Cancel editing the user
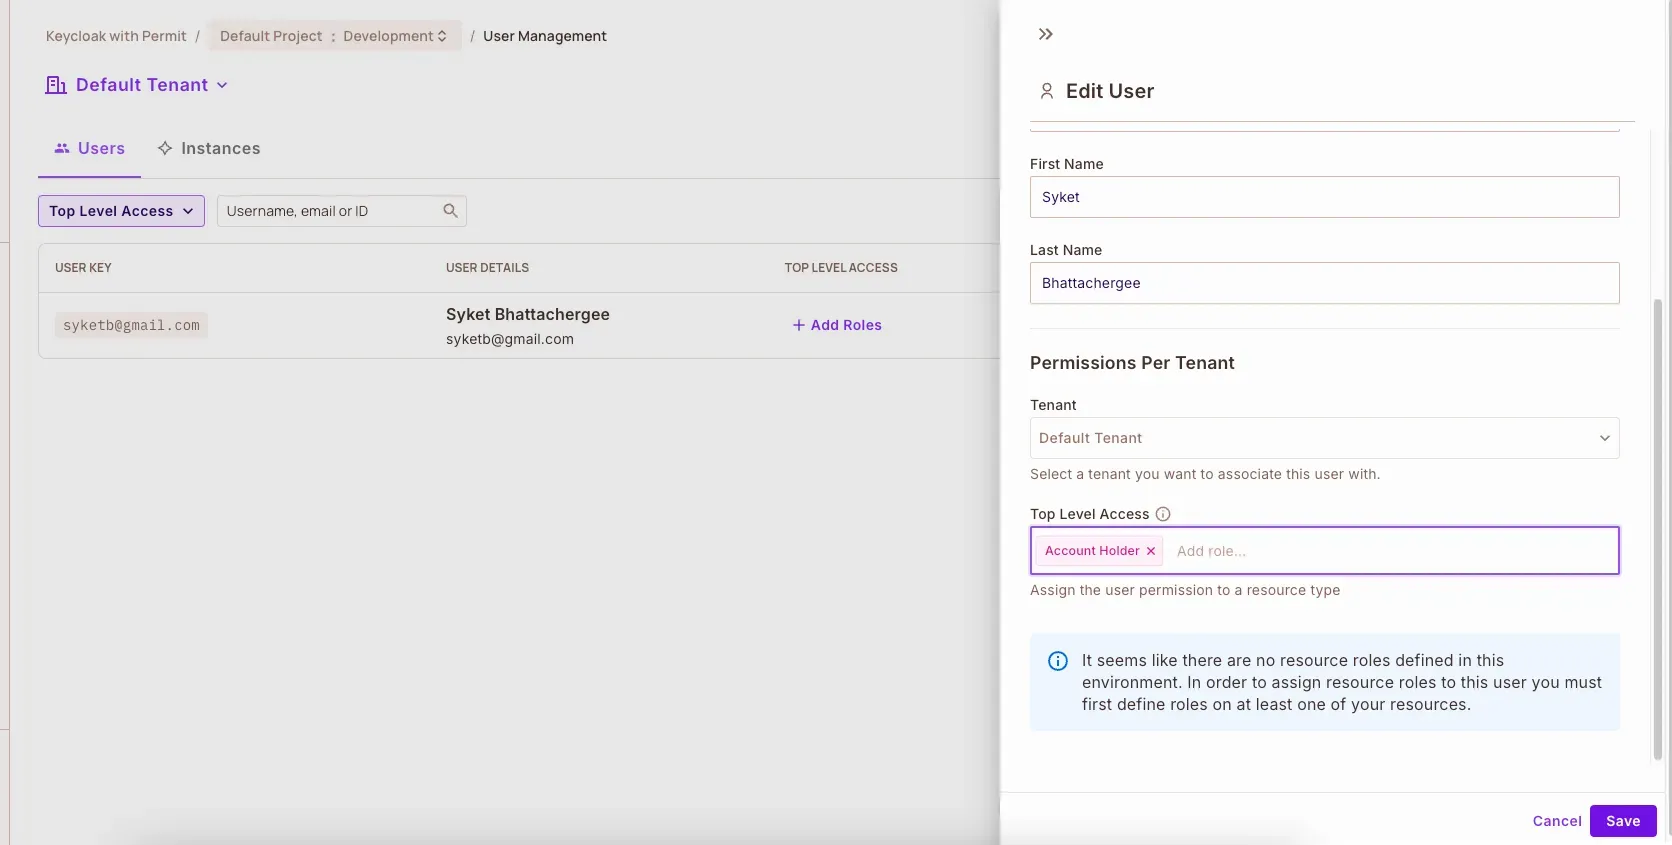The image size is (1672, 845). pos(1556,821)
